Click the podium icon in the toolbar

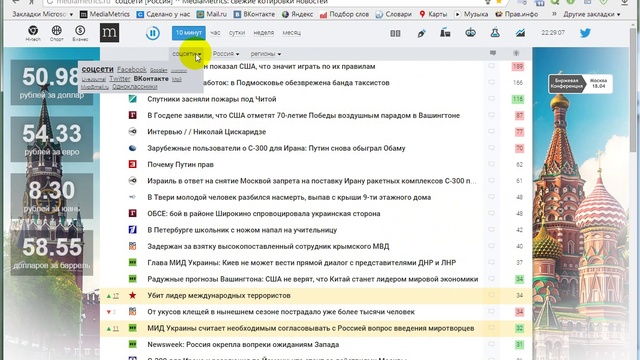tap(445, 33)
